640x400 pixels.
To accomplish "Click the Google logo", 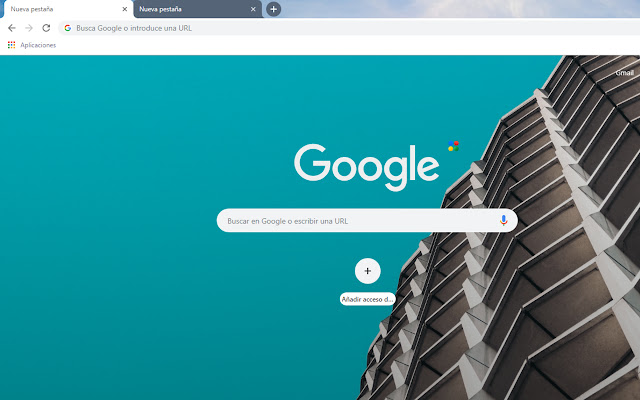I will (x=367, y=167).
